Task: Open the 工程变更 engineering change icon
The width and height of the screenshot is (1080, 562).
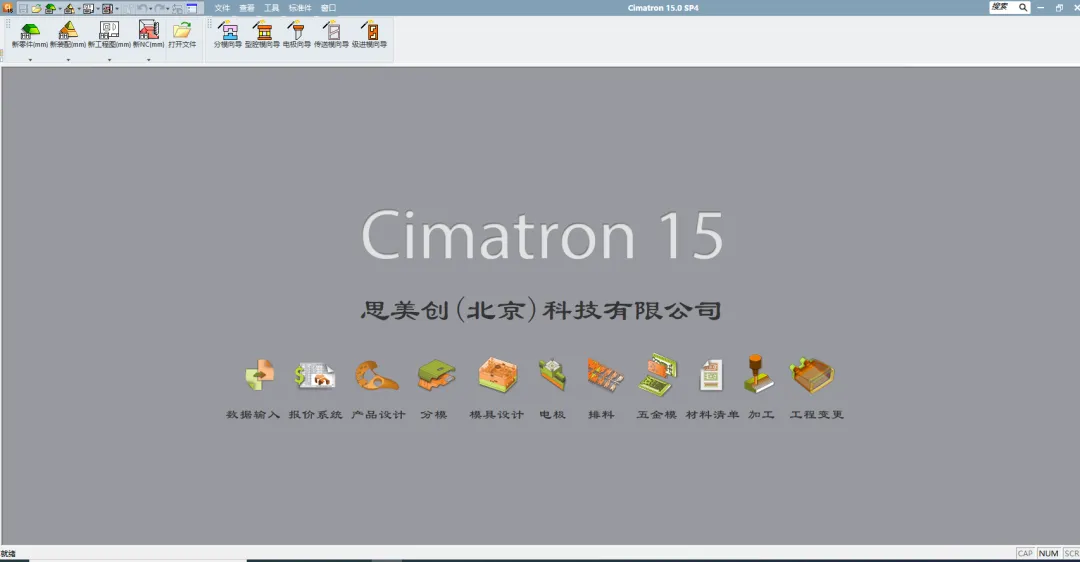Action: tap(813, 375)
